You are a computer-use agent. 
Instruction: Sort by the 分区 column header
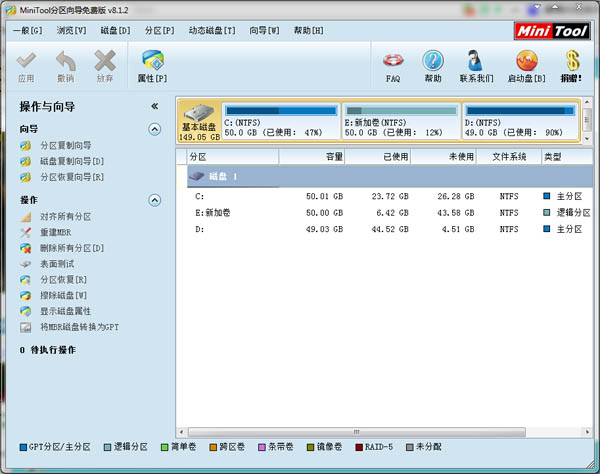tap(233, 157)
